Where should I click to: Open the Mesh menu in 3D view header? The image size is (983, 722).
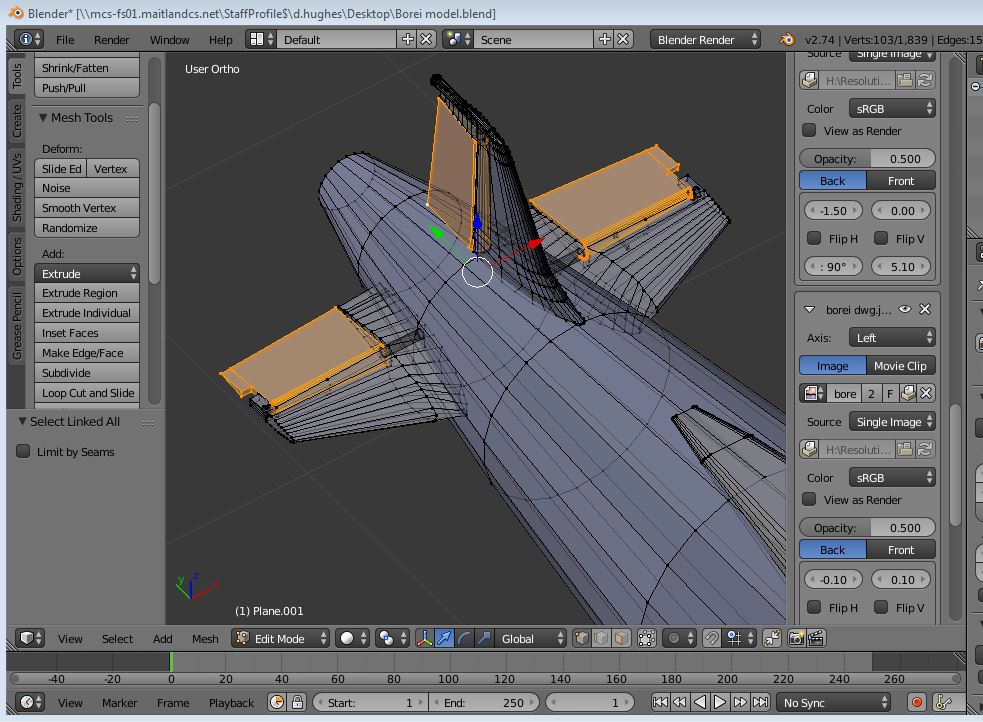coord(205,639)
